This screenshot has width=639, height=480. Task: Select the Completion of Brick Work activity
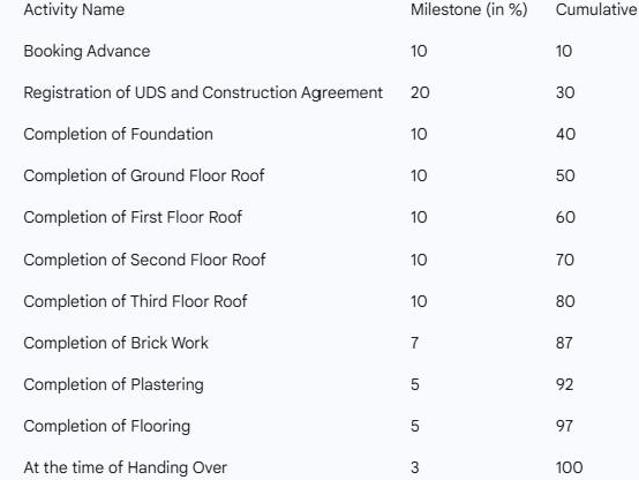click(116, 343)
